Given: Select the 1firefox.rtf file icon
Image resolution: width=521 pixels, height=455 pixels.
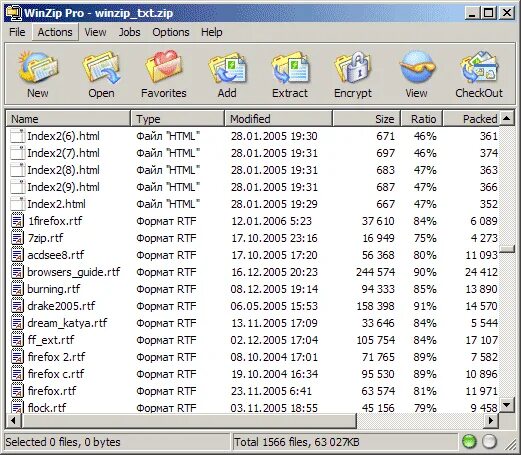Looking at the screenshot, I should click(17, 221).
